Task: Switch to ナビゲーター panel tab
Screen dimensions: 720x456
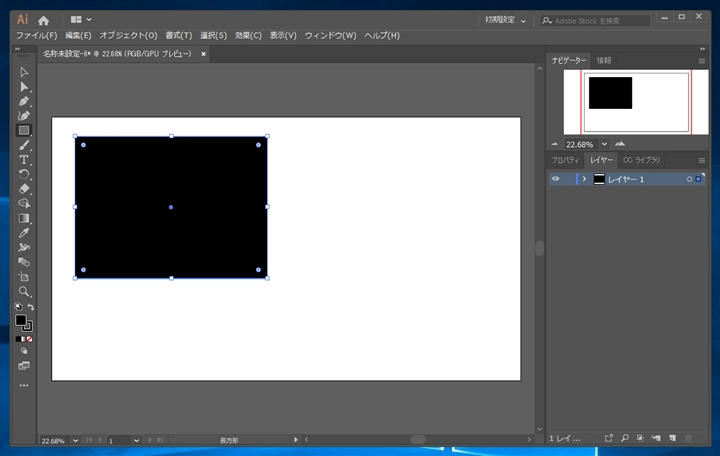Action: (x=568, y=61)
